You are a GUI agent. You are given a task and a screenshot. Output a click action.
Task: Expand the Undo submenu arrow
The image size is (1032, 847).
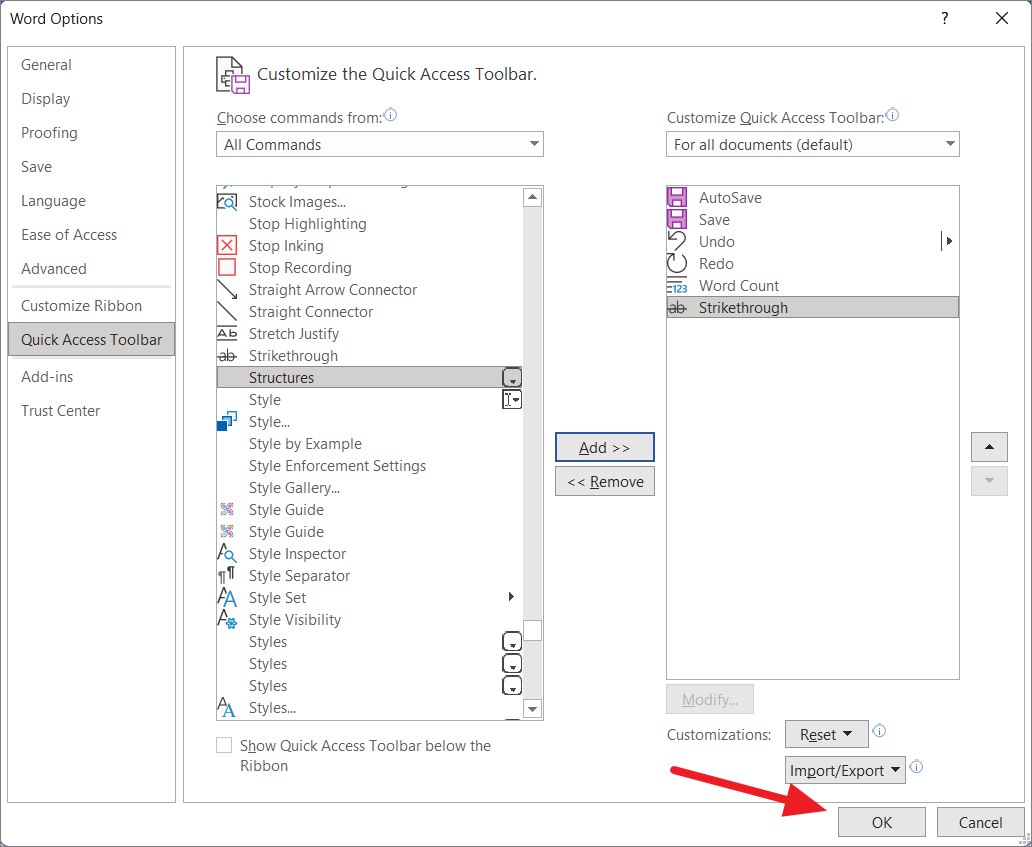[948, 242]
